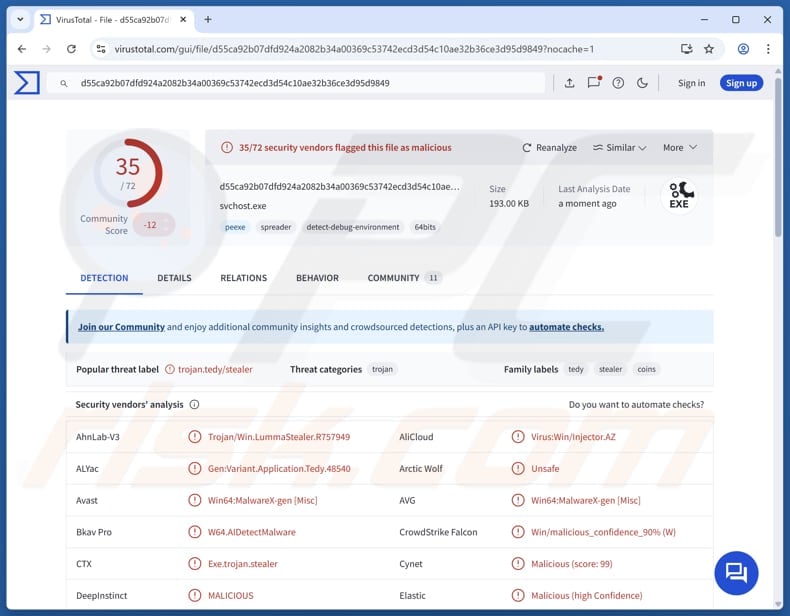Click Trojan/Win.LummaStealer.R757949 detection

[279, 437]
